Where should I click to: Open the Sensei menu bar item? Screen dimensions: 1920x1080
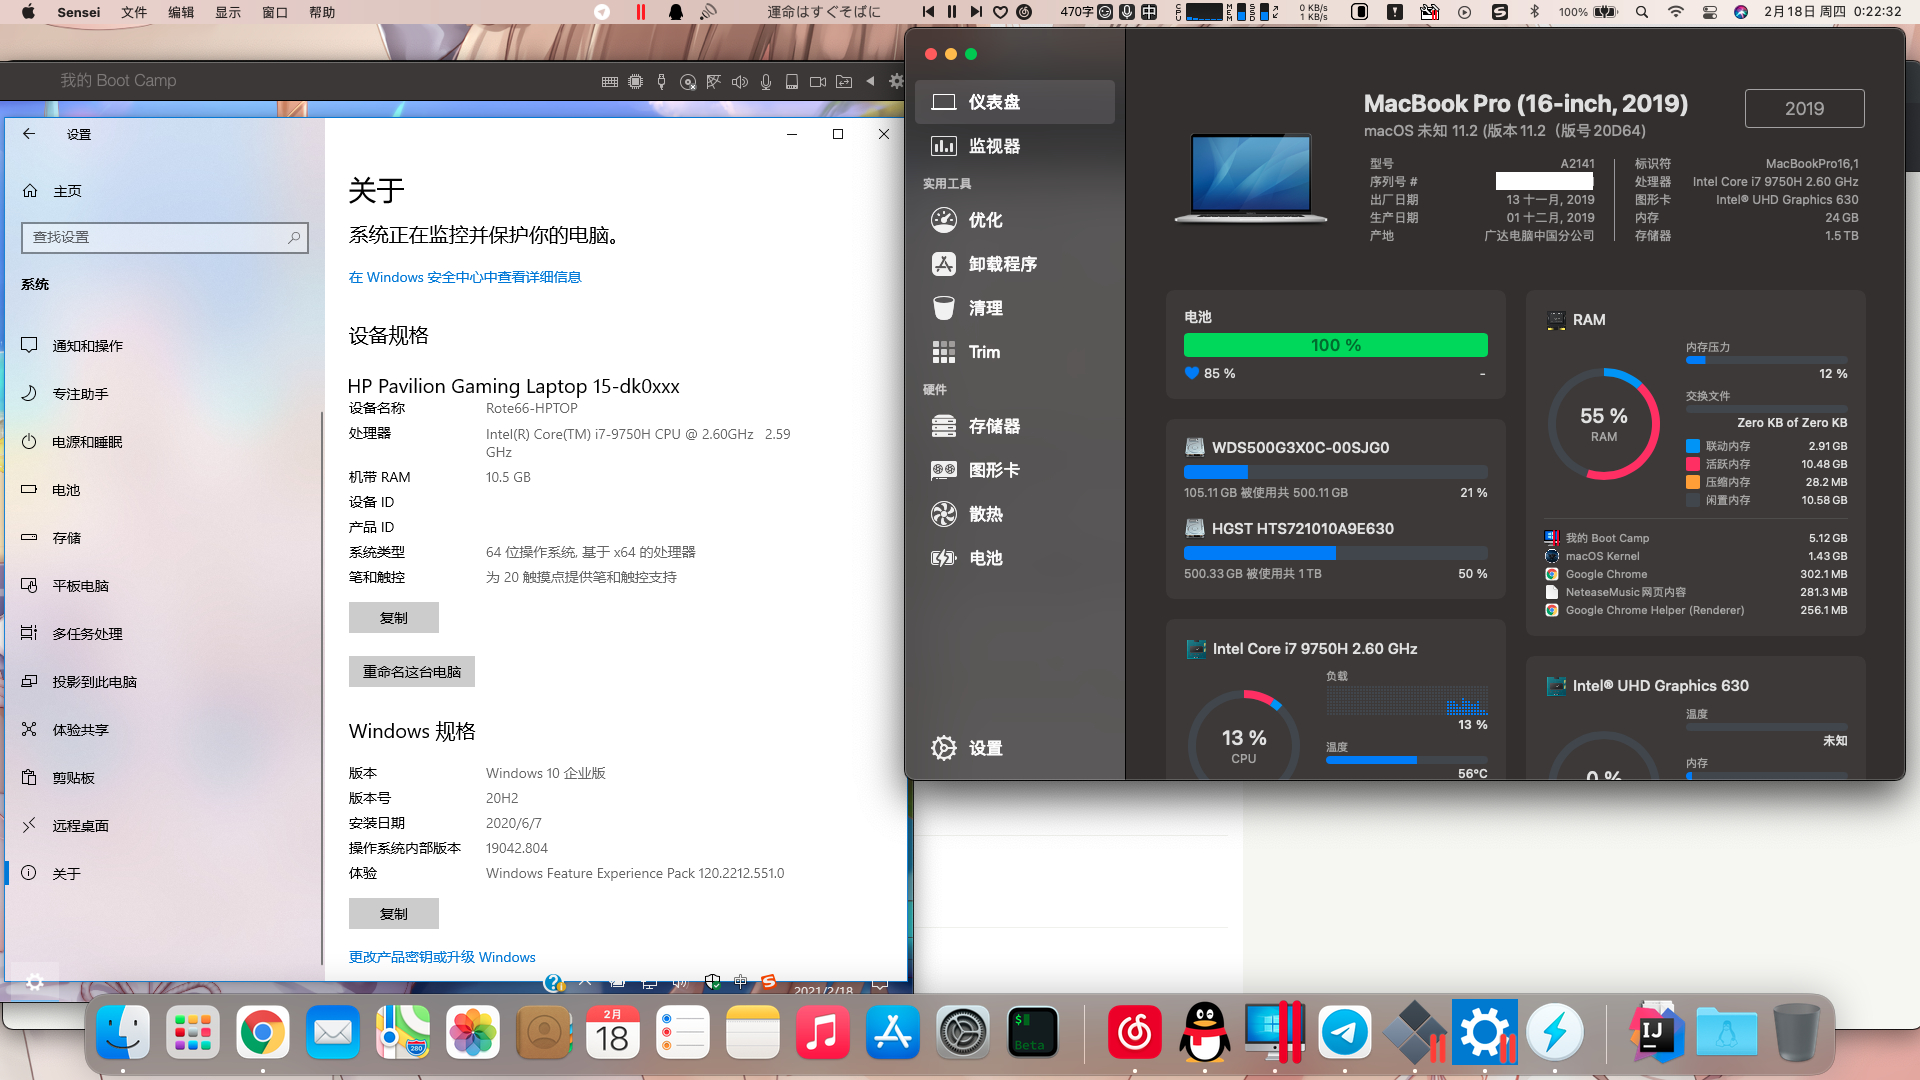click(79, 12)
